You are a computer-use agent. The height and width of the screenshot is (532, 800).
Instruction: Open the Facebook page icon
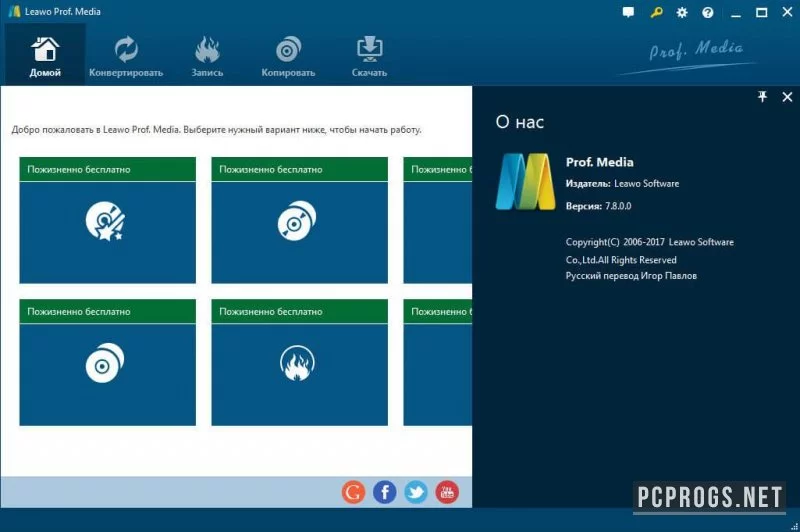click(x=385, y=492)
